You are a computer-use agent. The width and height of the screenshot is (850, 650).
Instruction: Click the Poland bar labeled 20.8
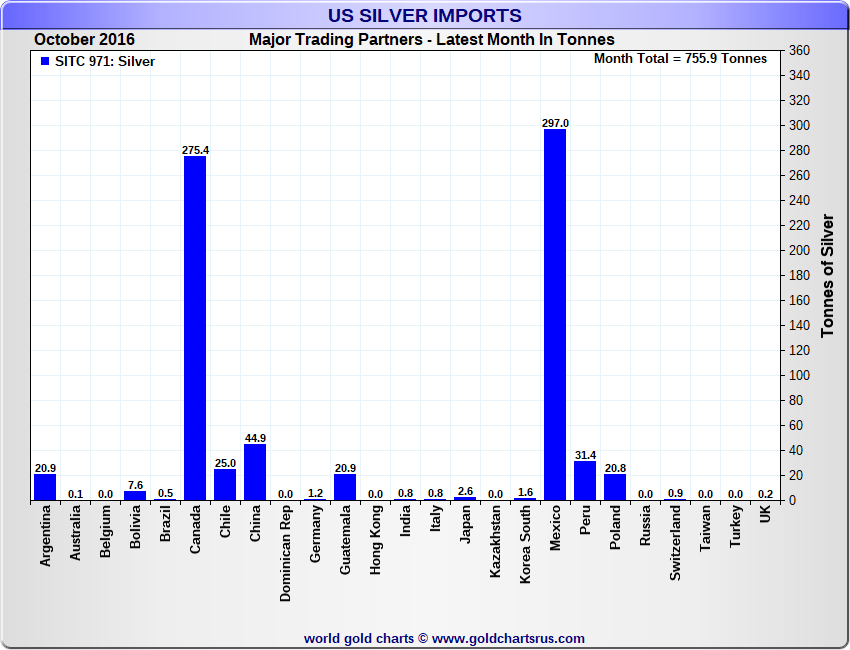point(615,487)
